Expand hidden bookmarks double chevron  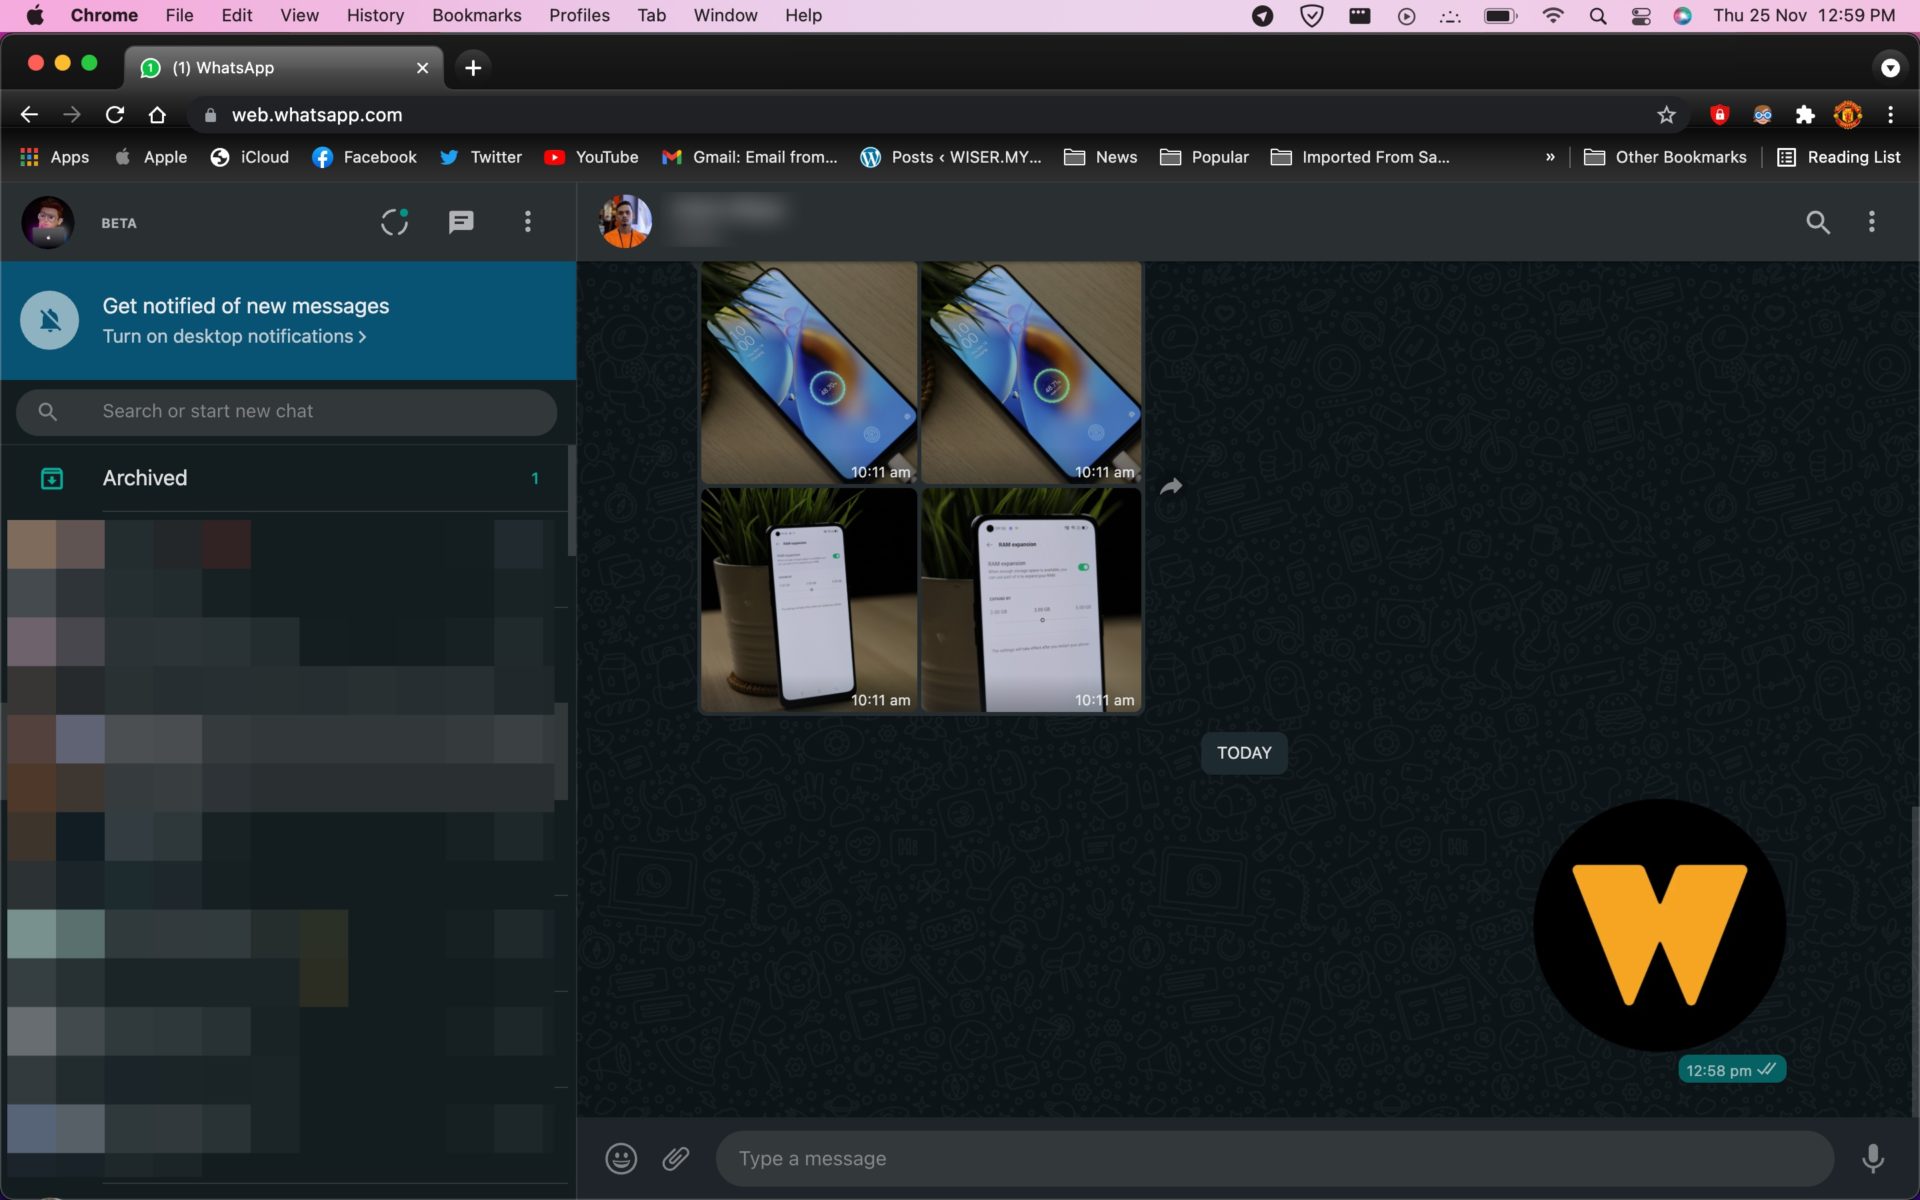point(1550,157)
